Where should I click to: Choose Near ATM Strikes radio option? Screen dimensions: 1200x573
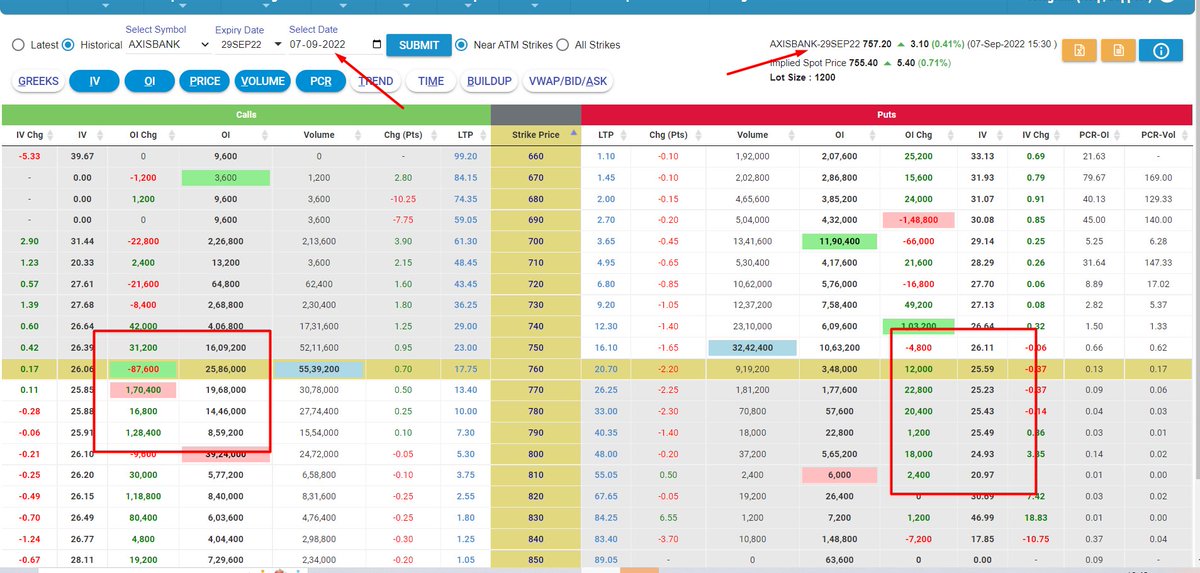point(461,45)
